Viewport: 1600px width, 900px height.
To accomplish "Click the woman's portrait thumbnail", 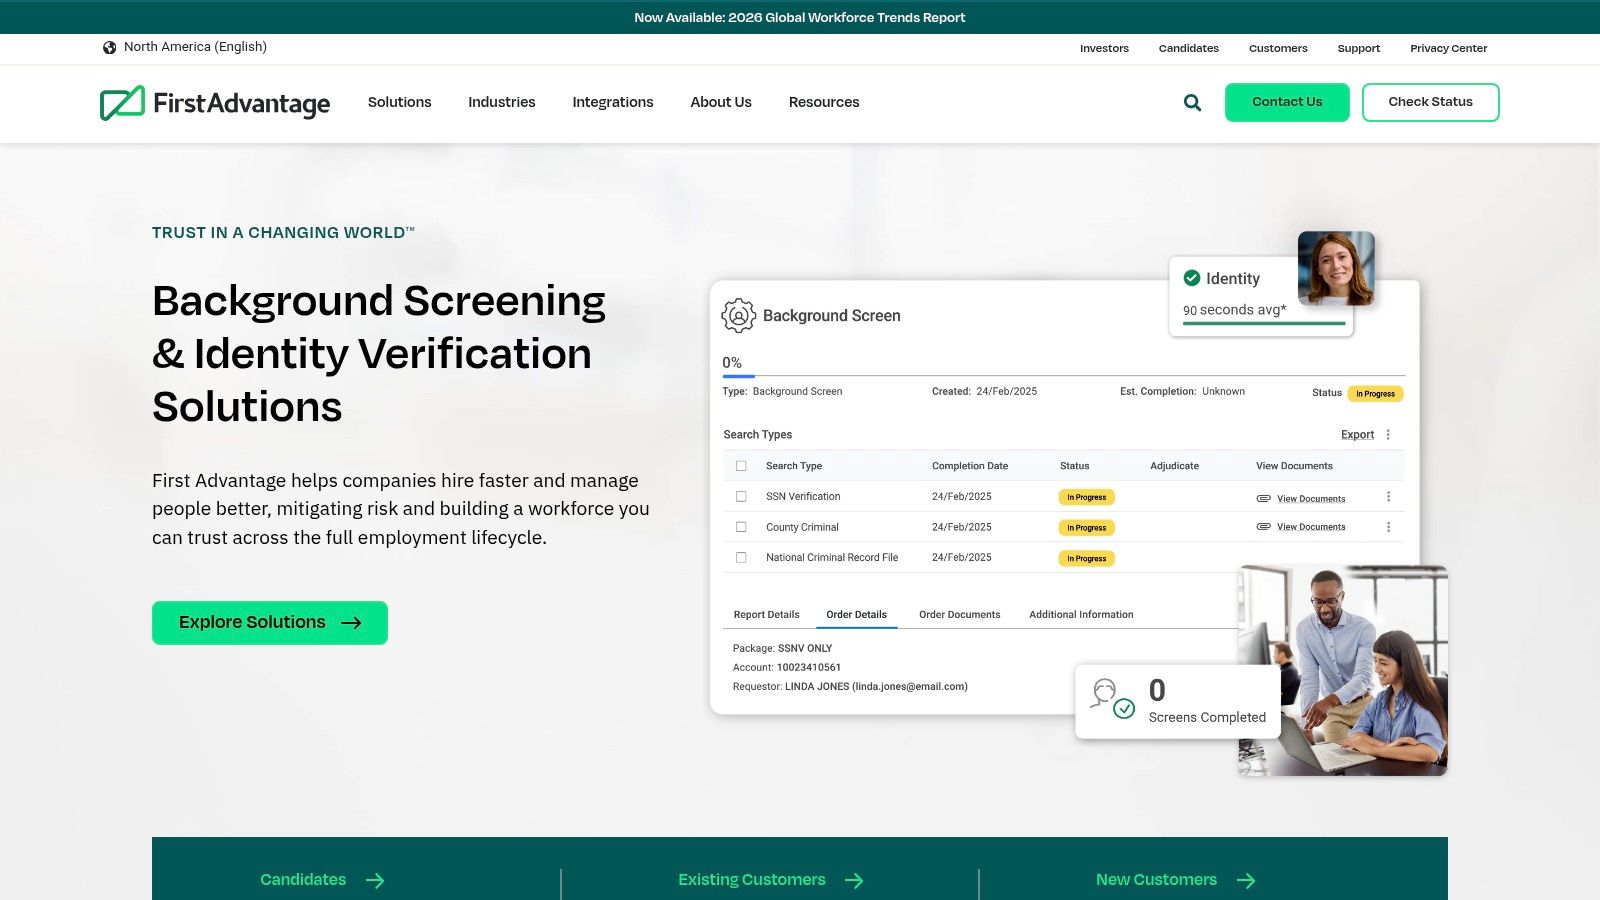I will 1336,268.
